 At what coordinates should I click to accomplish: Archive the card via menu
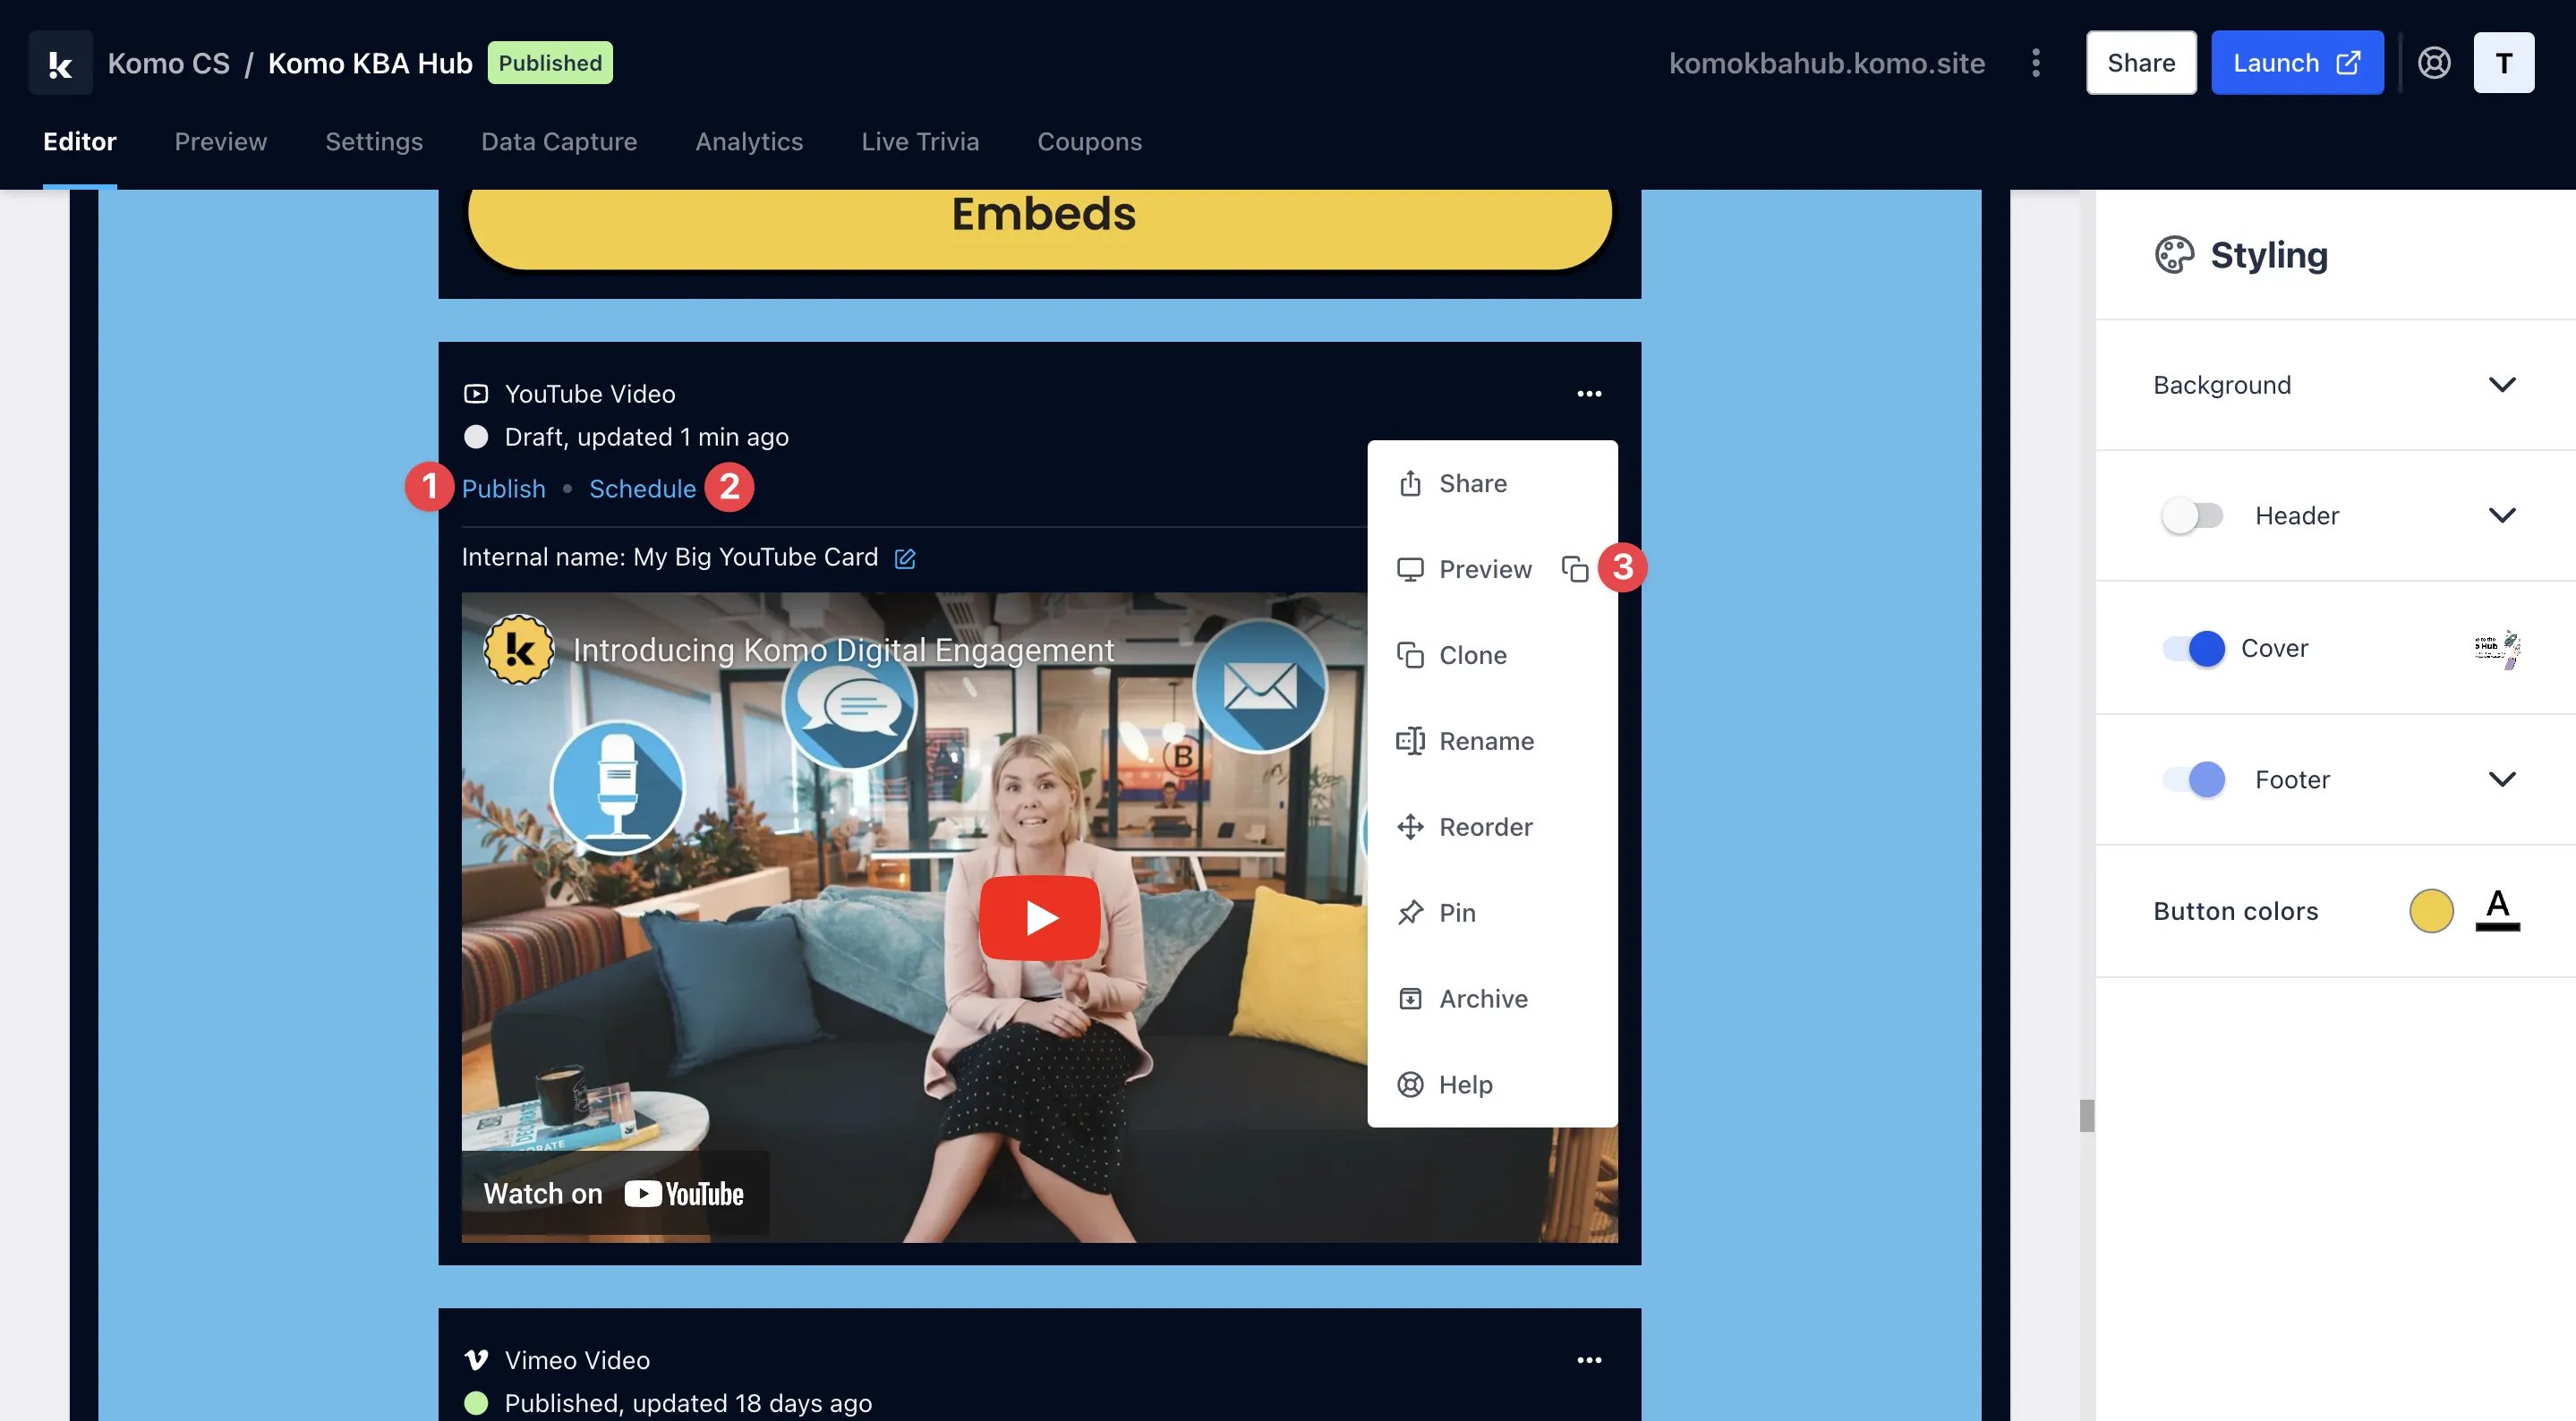tap(1491, 999)
